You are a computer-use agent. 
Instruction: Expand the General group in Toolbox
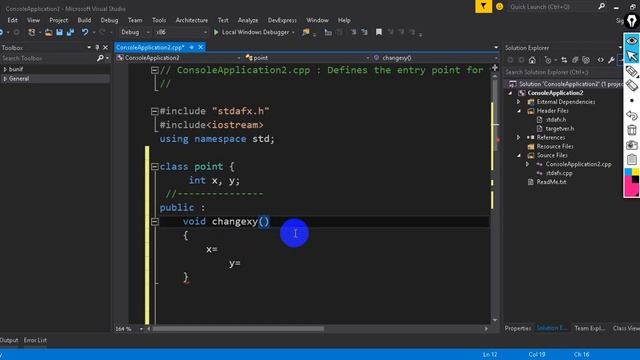click(x=5, y=79)
